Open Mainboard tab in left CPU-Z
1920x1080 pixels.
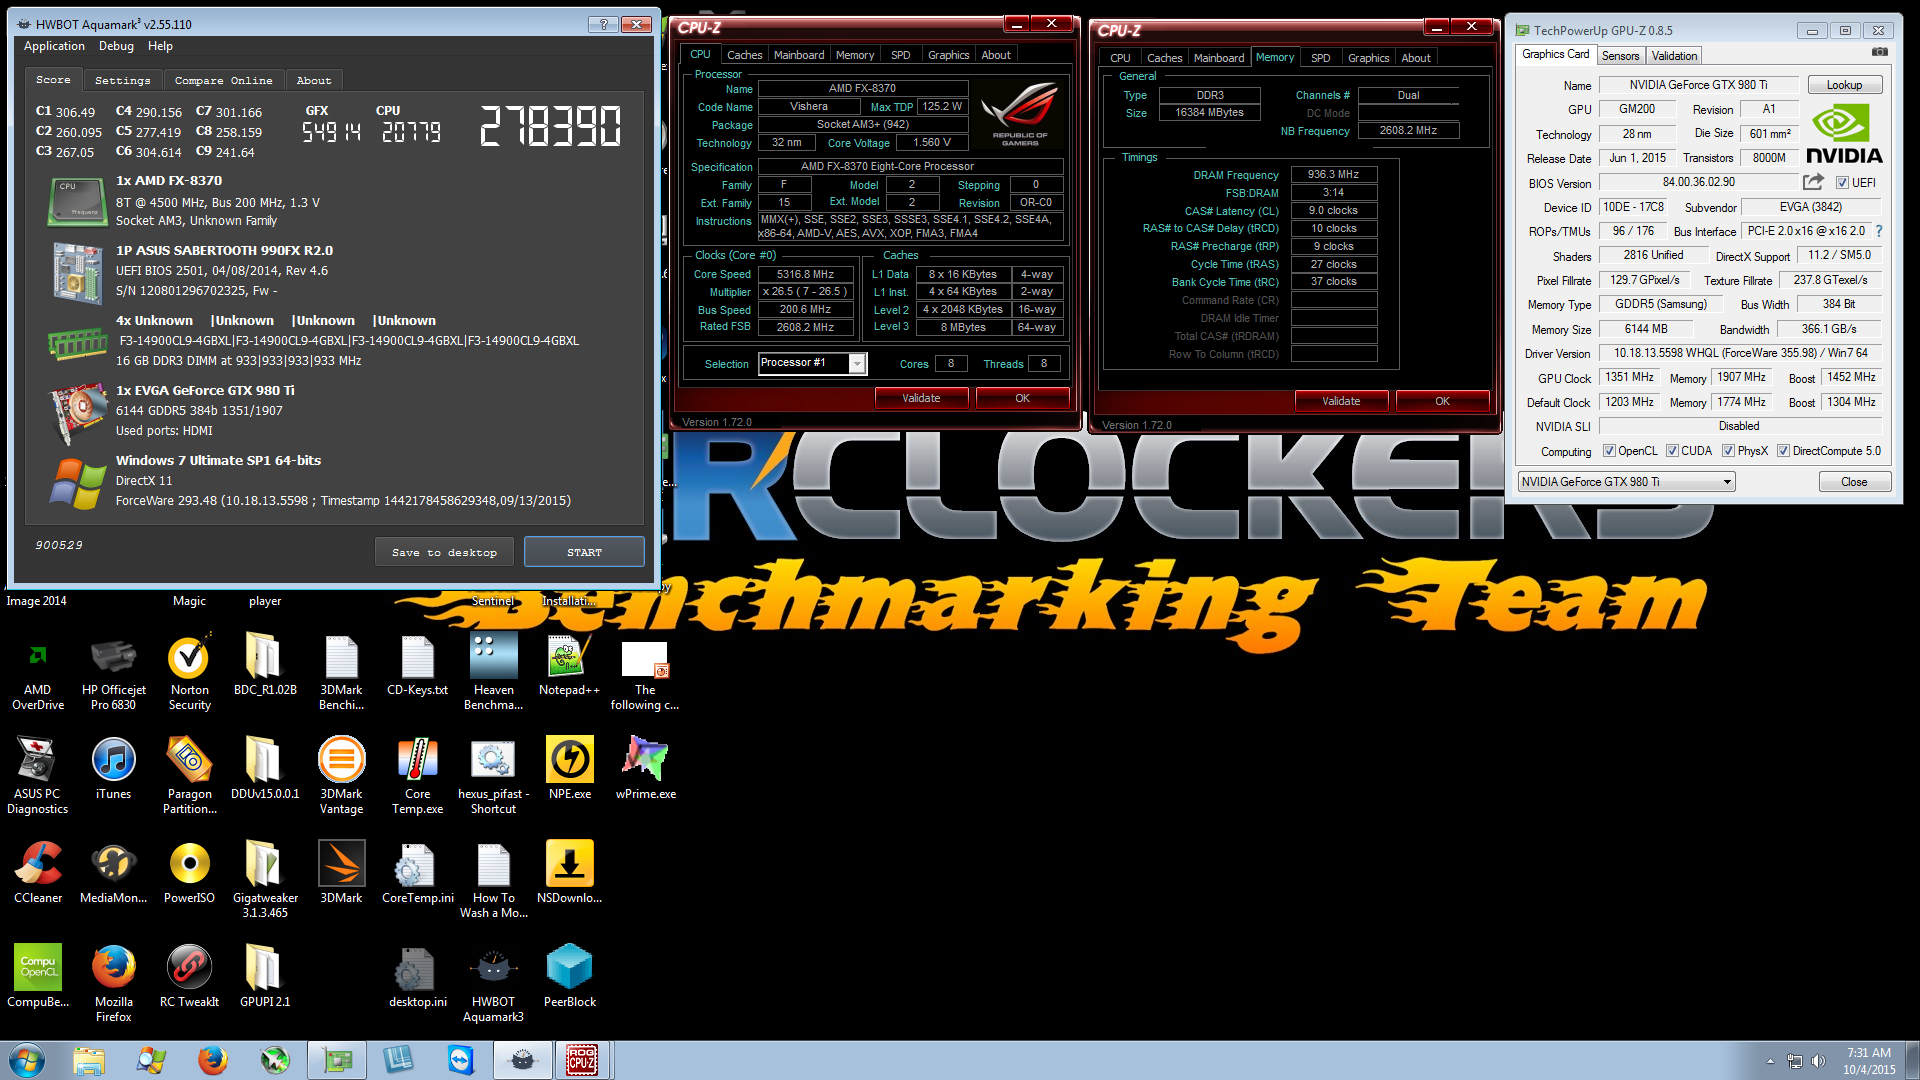point(799,55)
